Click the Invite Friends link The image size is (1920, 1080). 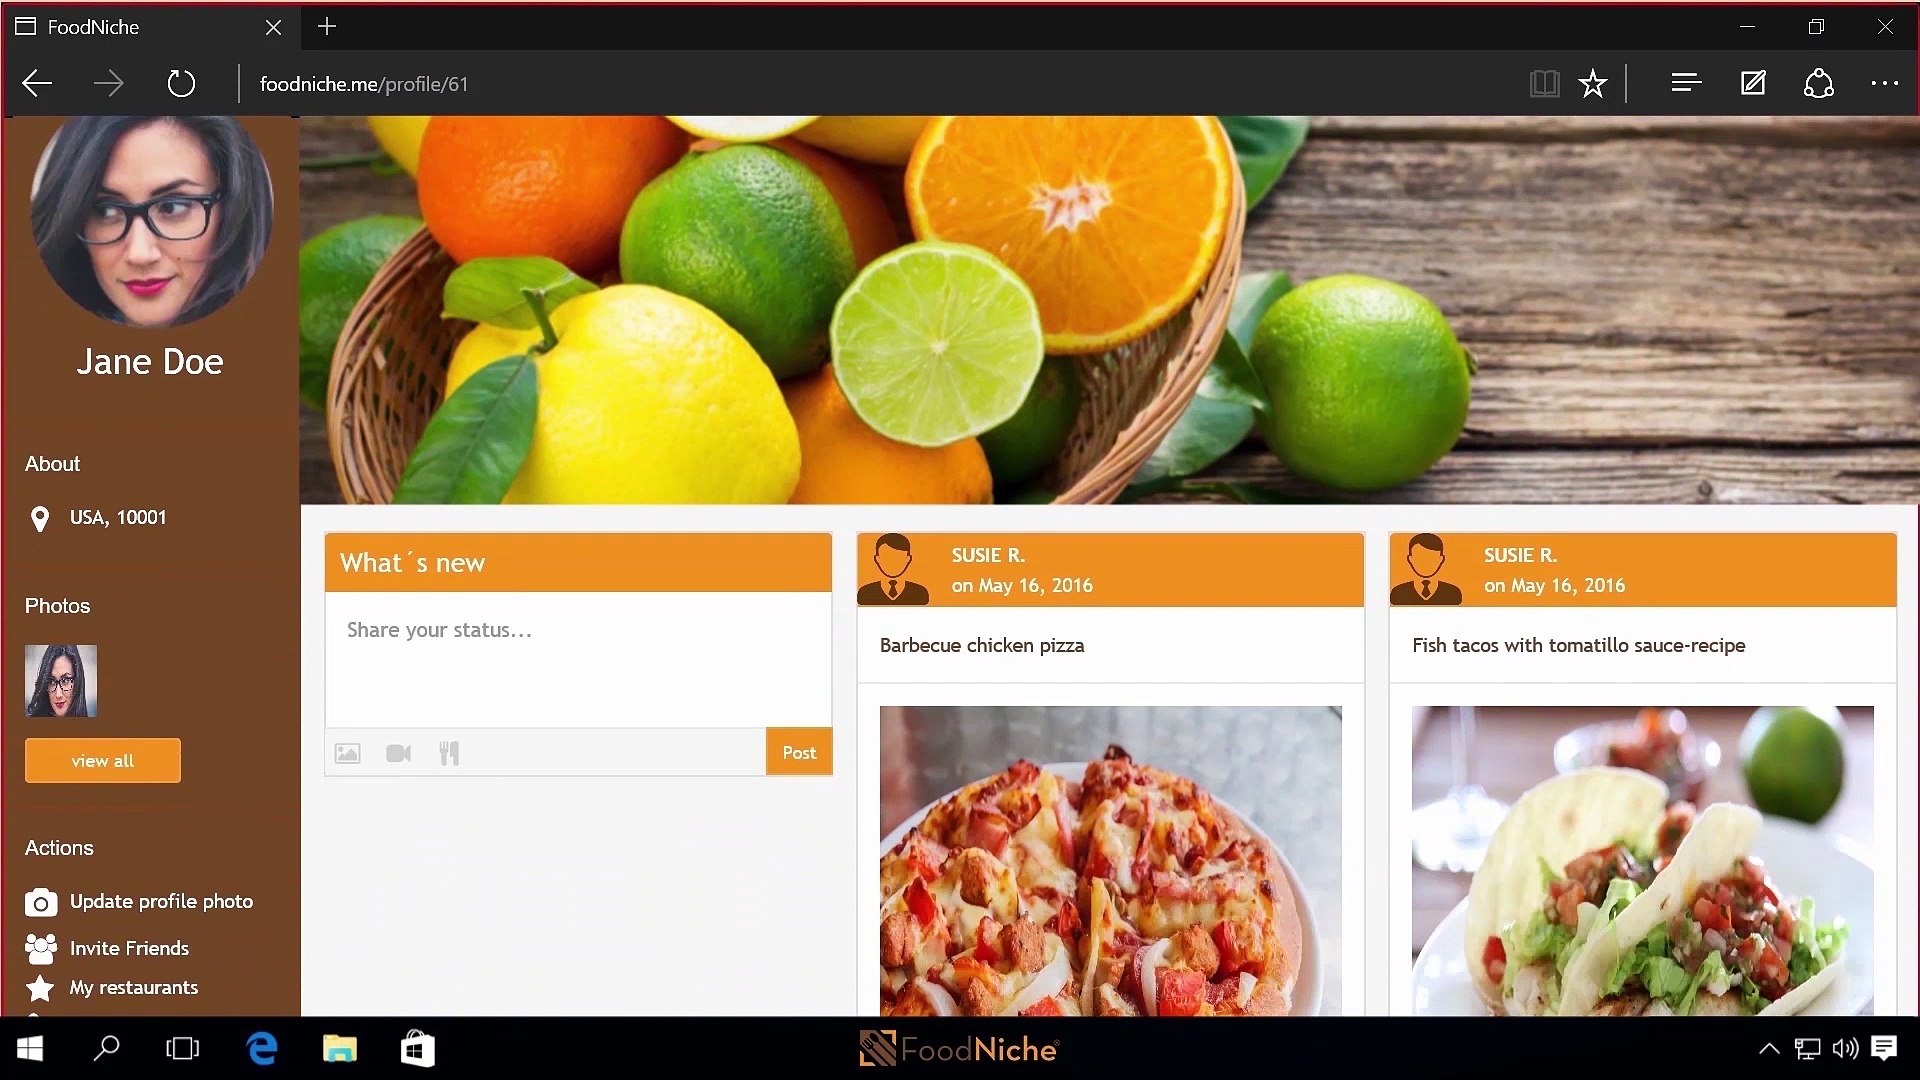[129, 948]
